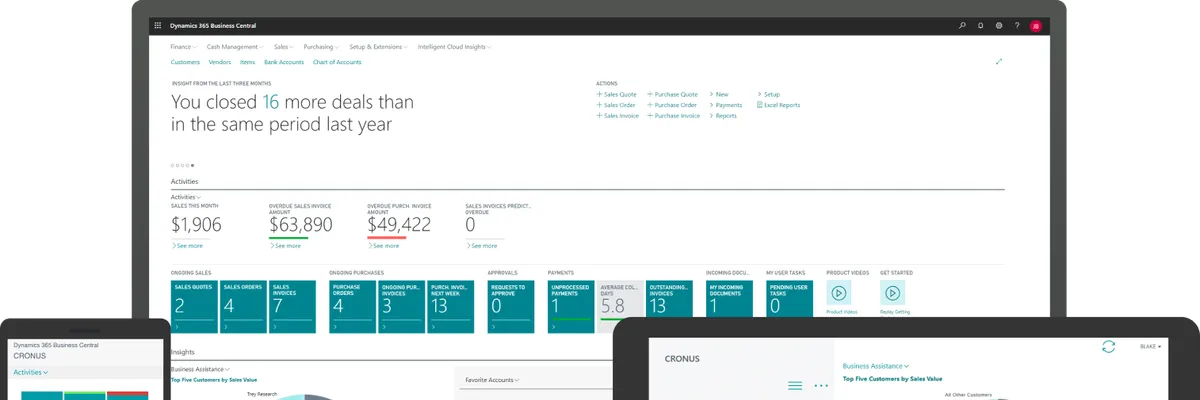
Task: Open the Excel Reports action
Action: [780, 105]
